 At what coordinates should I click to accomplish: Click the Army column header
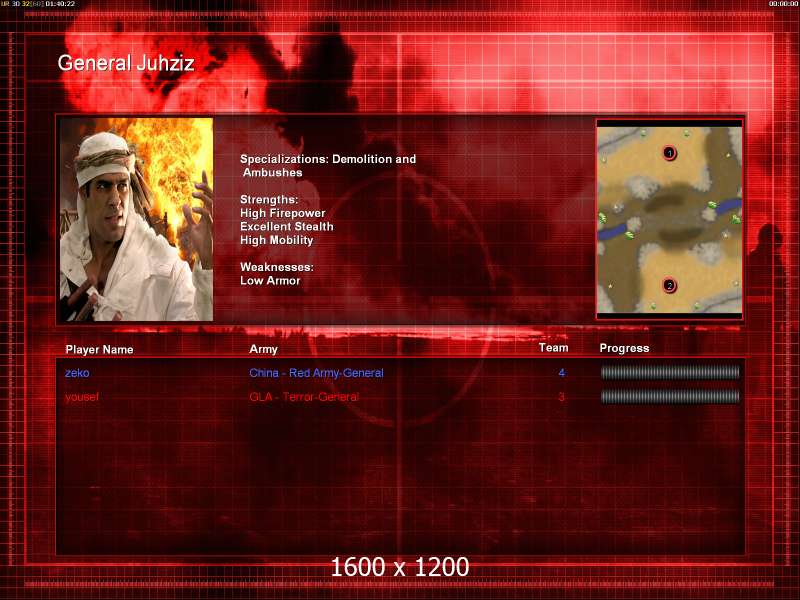coord(263,349)
